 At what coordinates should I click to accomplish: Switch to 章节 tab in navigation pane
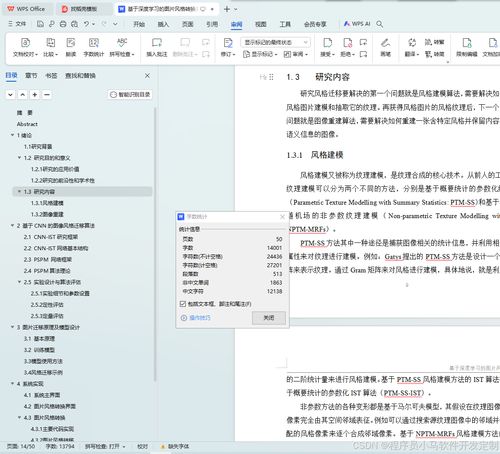[31, 76]
